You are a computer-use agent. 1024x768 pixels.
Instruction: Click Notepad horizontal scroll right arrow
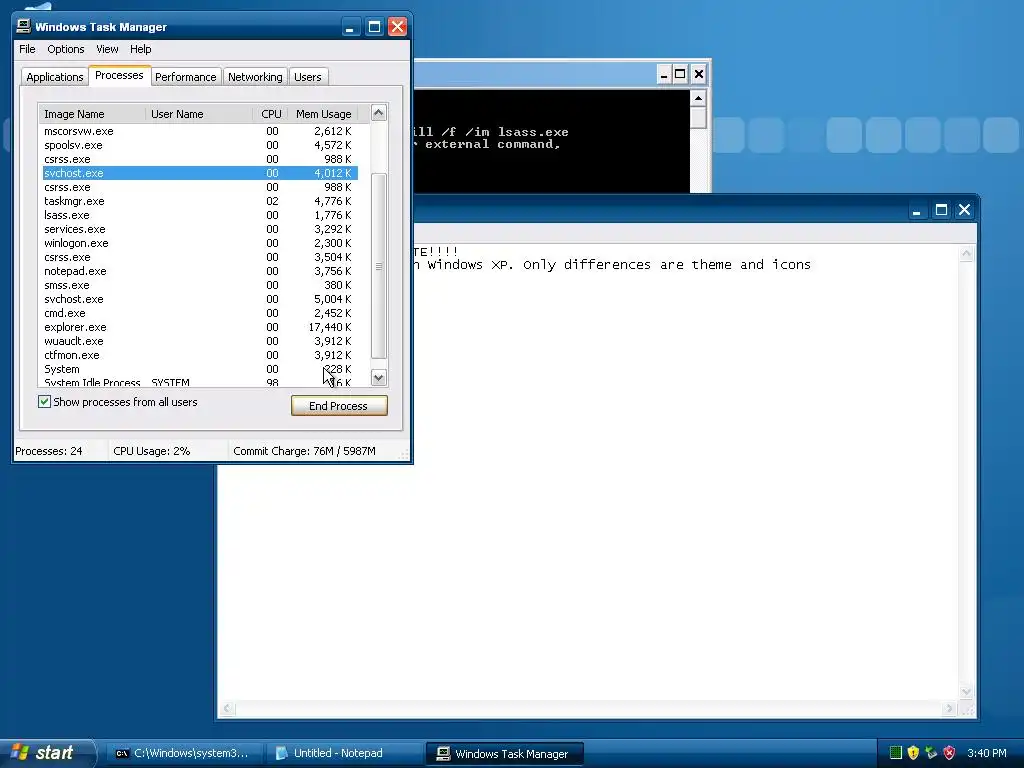click(950, 709)
